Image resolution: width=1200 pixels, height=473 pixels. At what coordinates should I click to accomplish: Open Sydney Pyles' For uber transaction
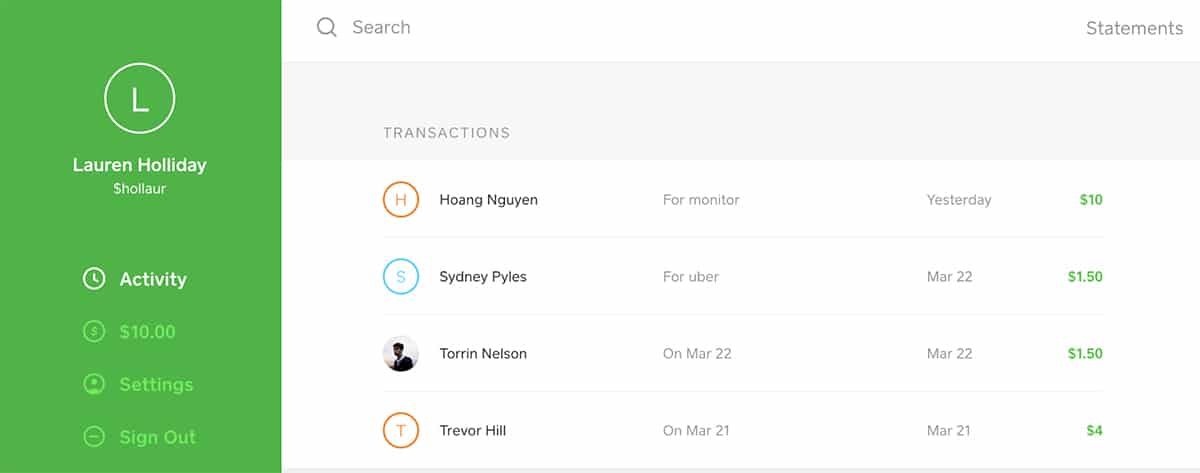691,277
